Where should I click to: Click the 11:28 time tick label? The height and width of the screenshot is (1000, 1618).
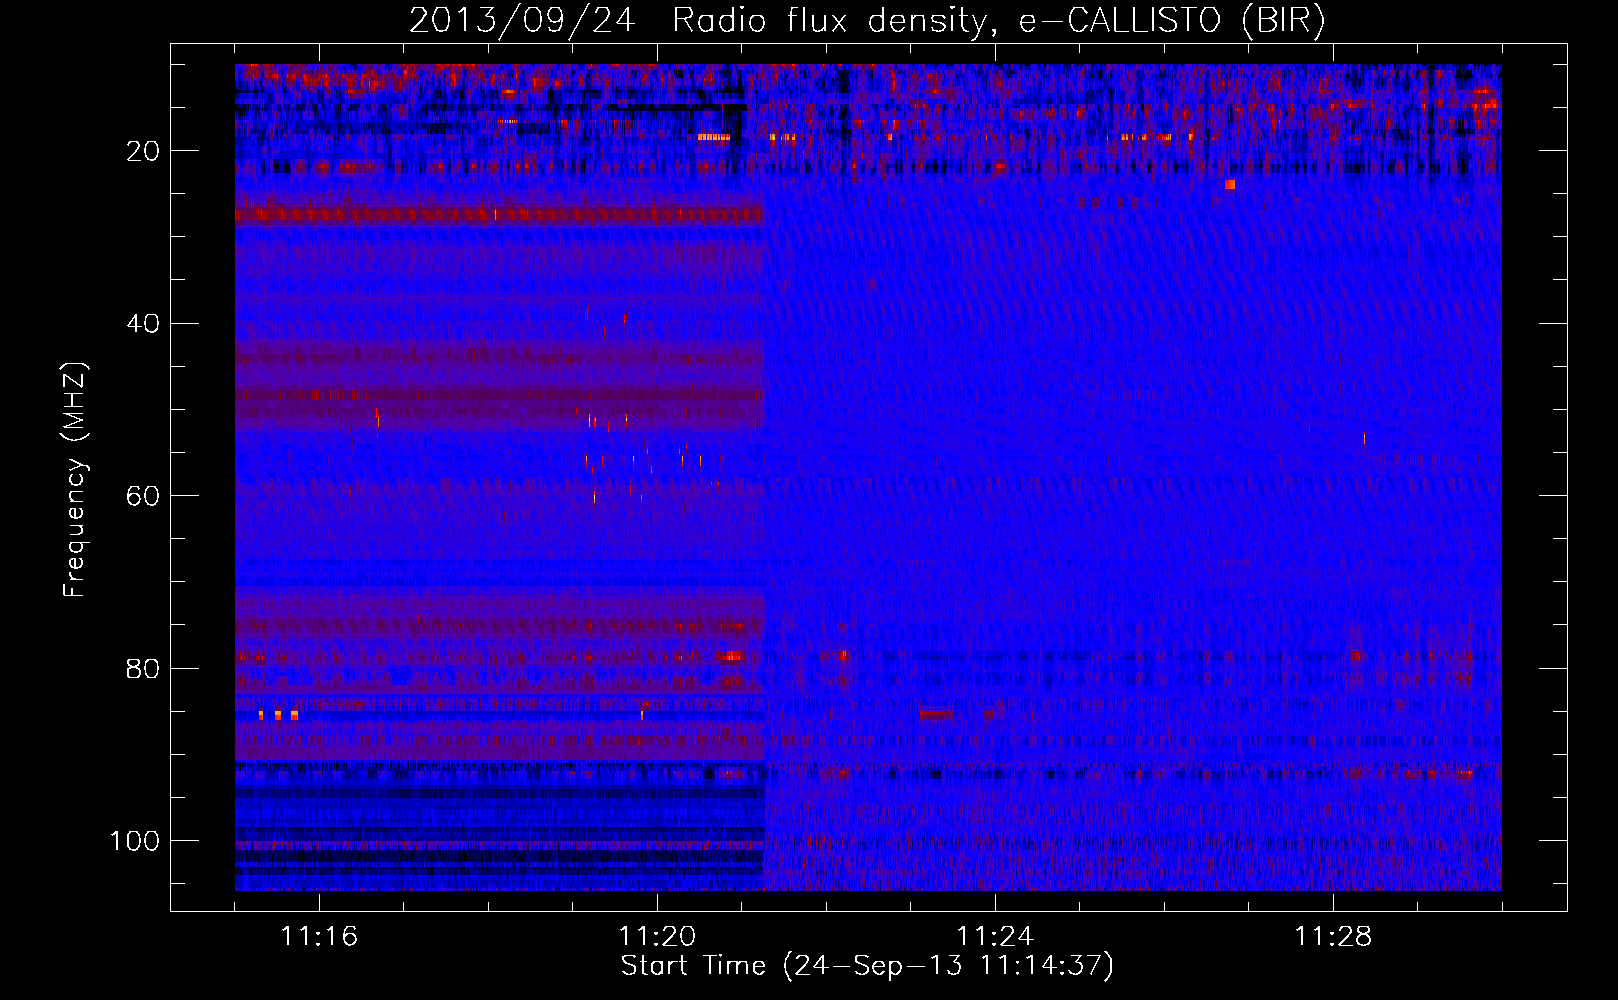(x=1333, y=937)
